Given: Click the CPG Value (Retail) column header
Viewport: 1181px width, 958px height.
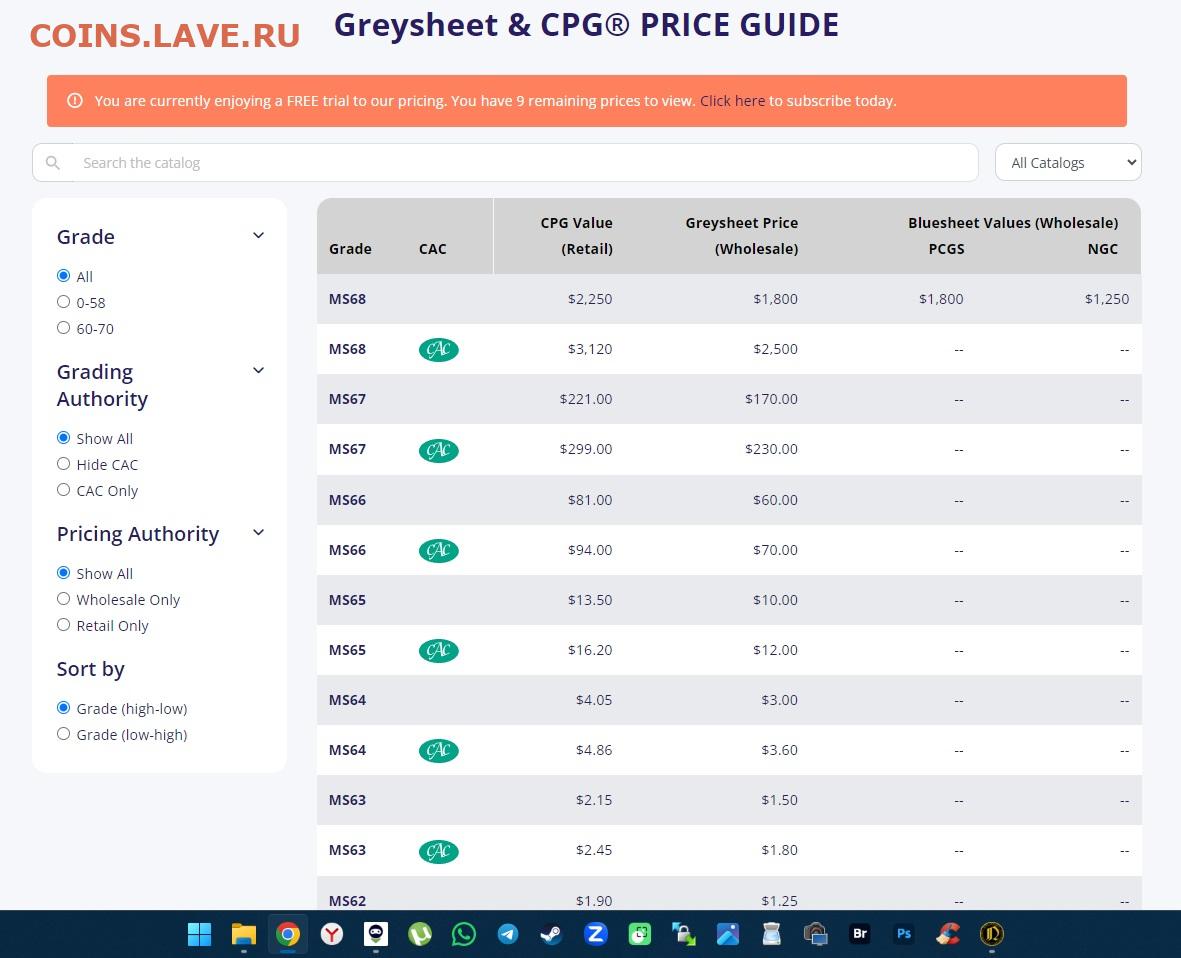Looking at the screenshot, I should [576, 236].
